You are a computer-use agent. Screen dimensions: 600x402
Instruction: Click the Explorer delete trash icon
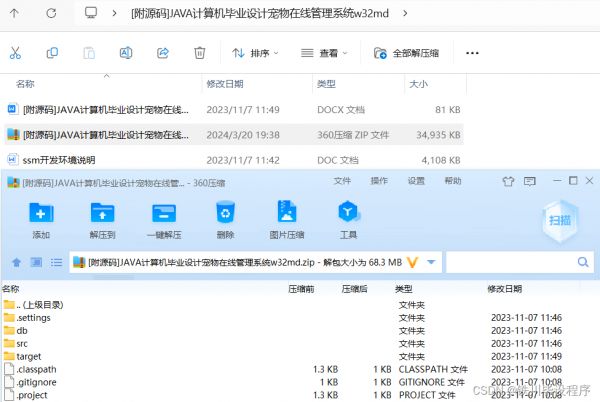[200, 53]
